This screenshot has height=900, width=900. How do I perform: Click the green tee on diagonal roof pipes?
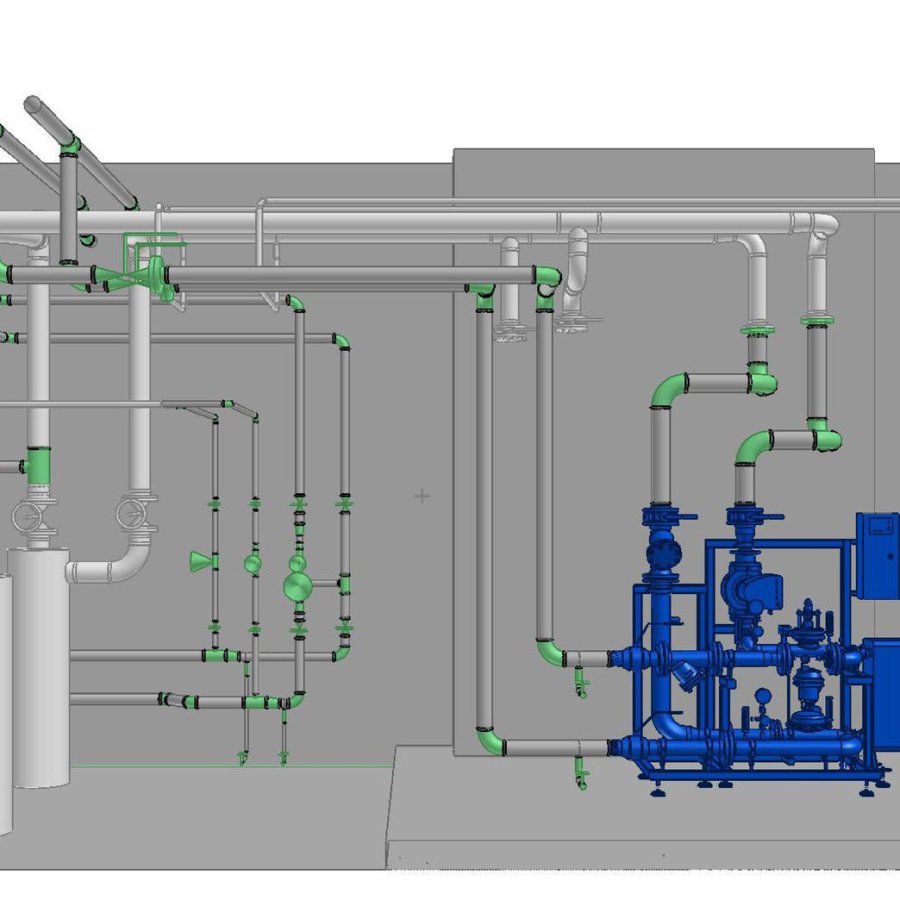pos(70,147)
